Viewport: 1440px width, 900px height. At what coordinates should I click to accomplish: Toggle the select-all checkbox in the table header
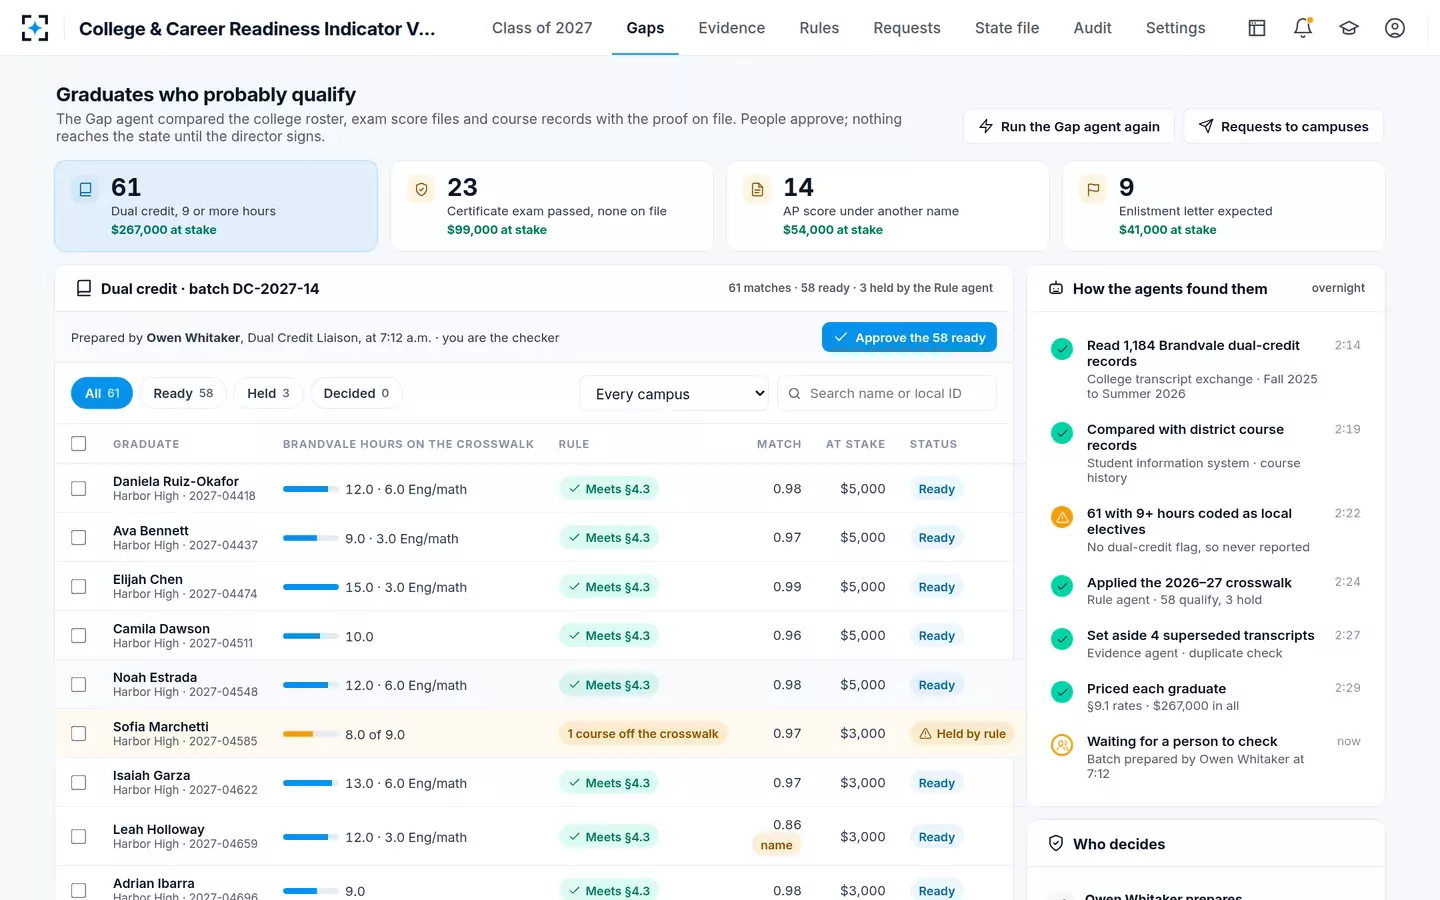pos(79,444)
